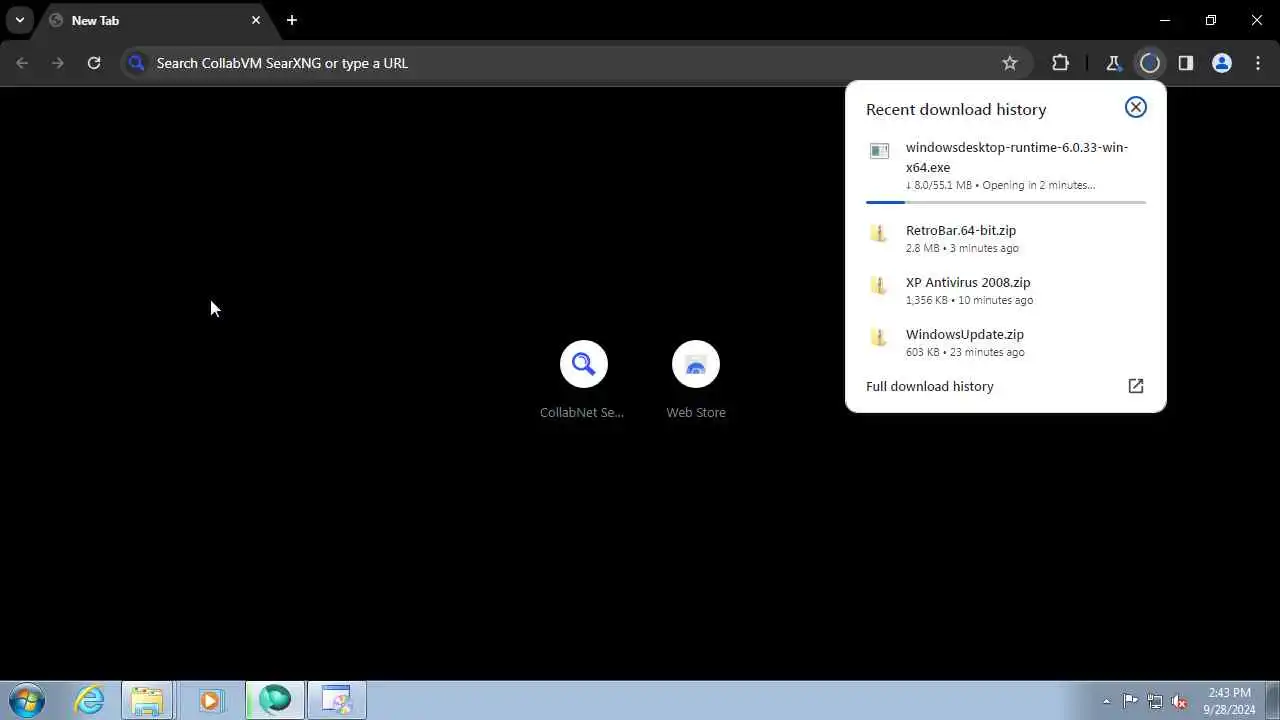The image size is (1280, 720).
Task: Click the search icon in address bar
Action: click(137, 63)
